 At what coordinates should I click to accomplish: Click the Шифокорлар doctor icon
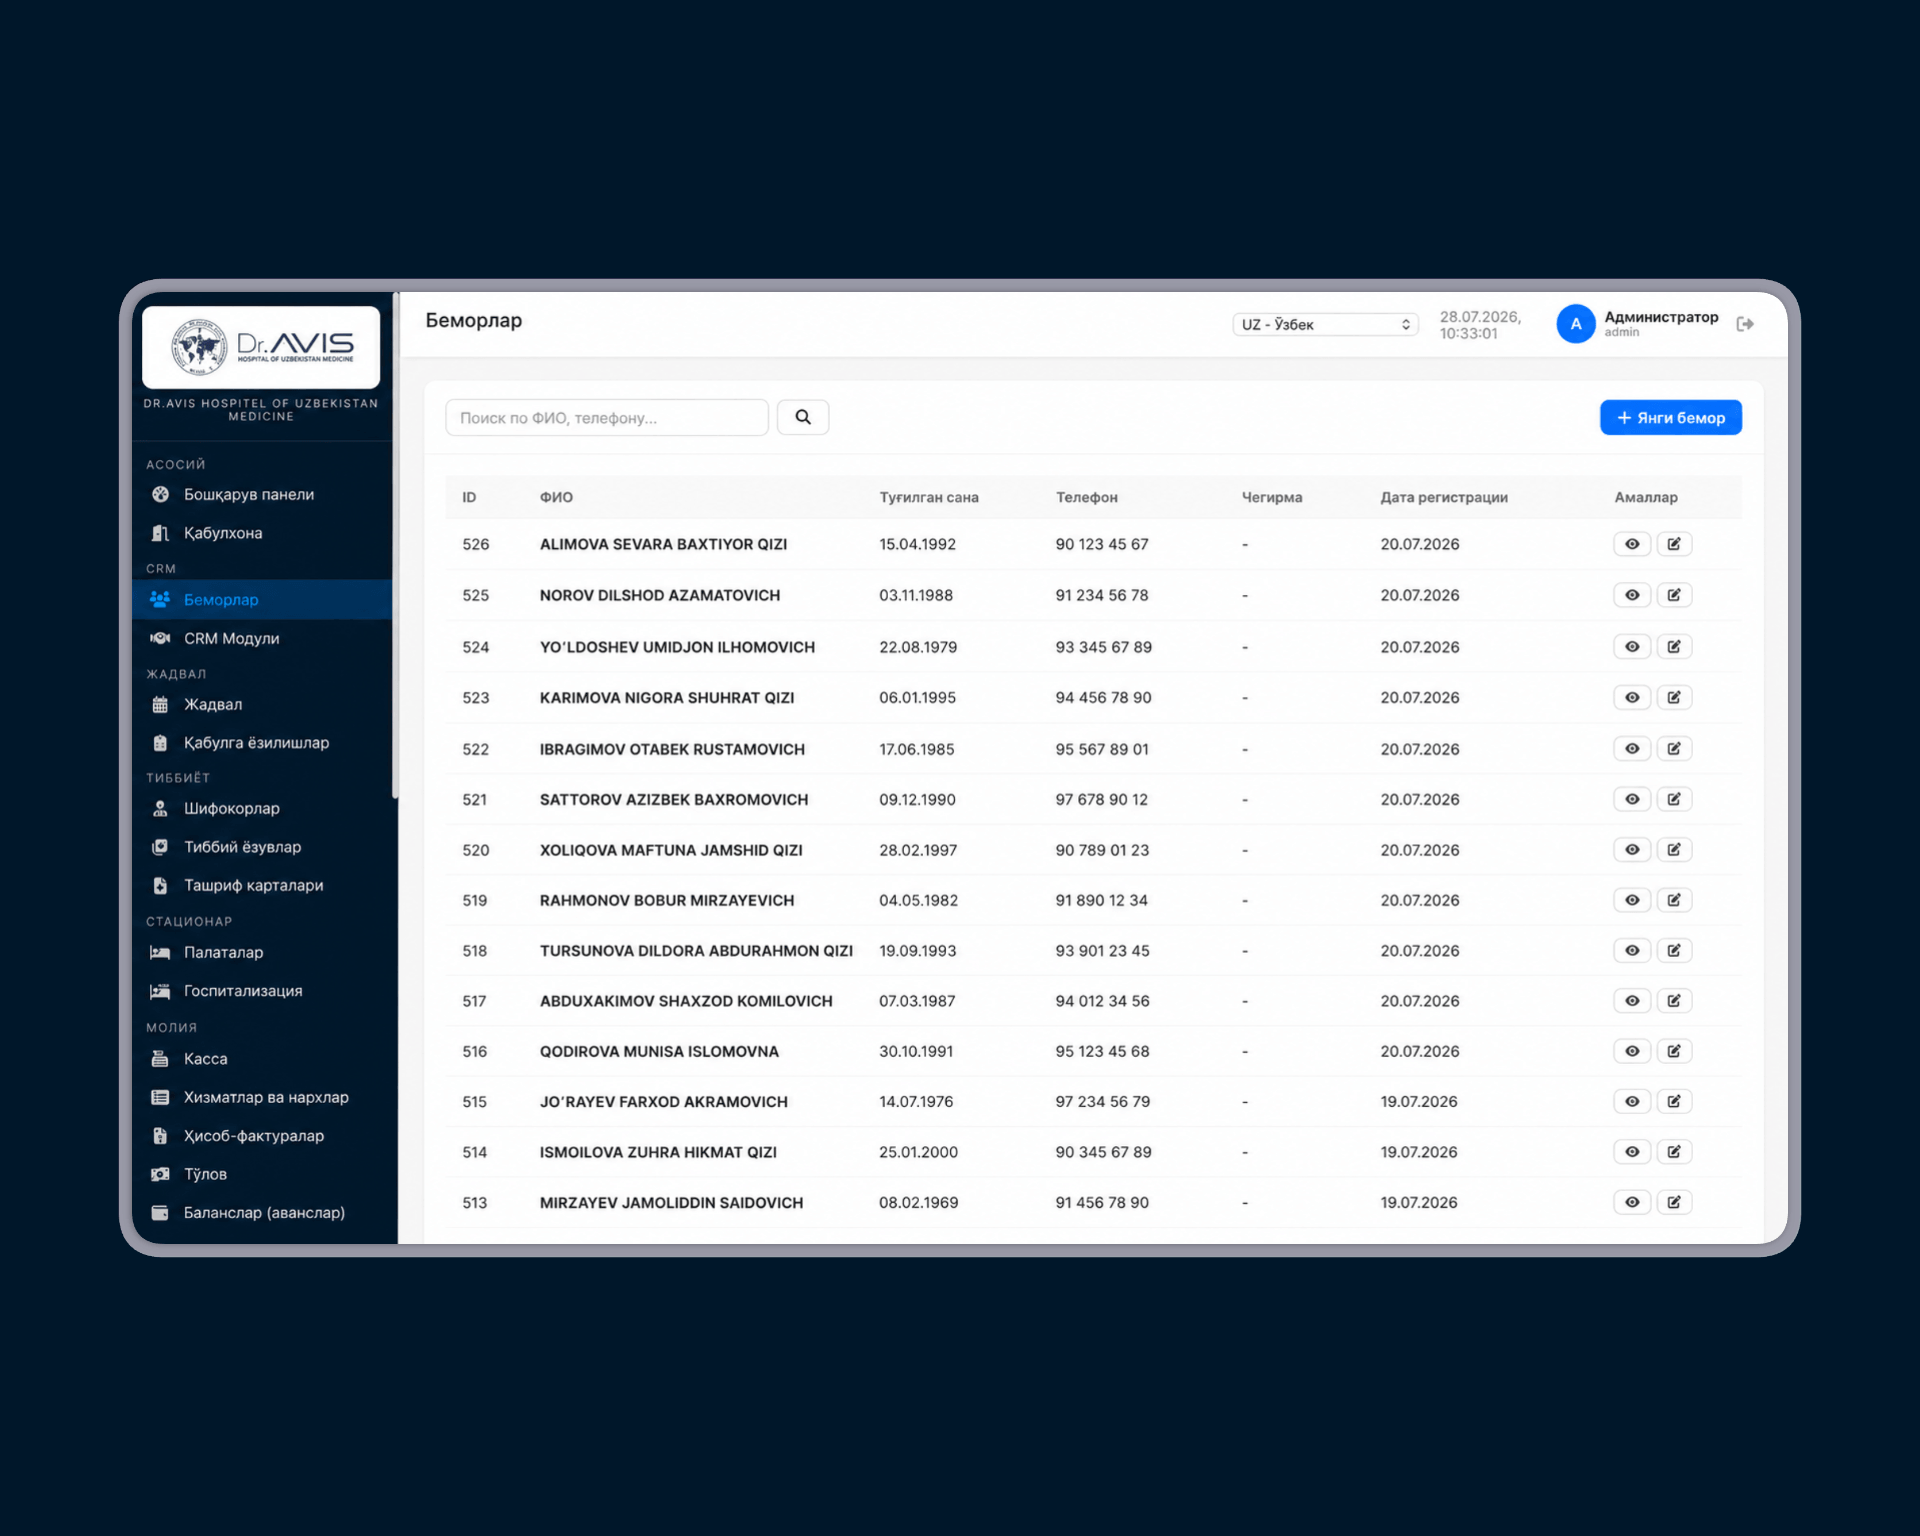[160, 808]
